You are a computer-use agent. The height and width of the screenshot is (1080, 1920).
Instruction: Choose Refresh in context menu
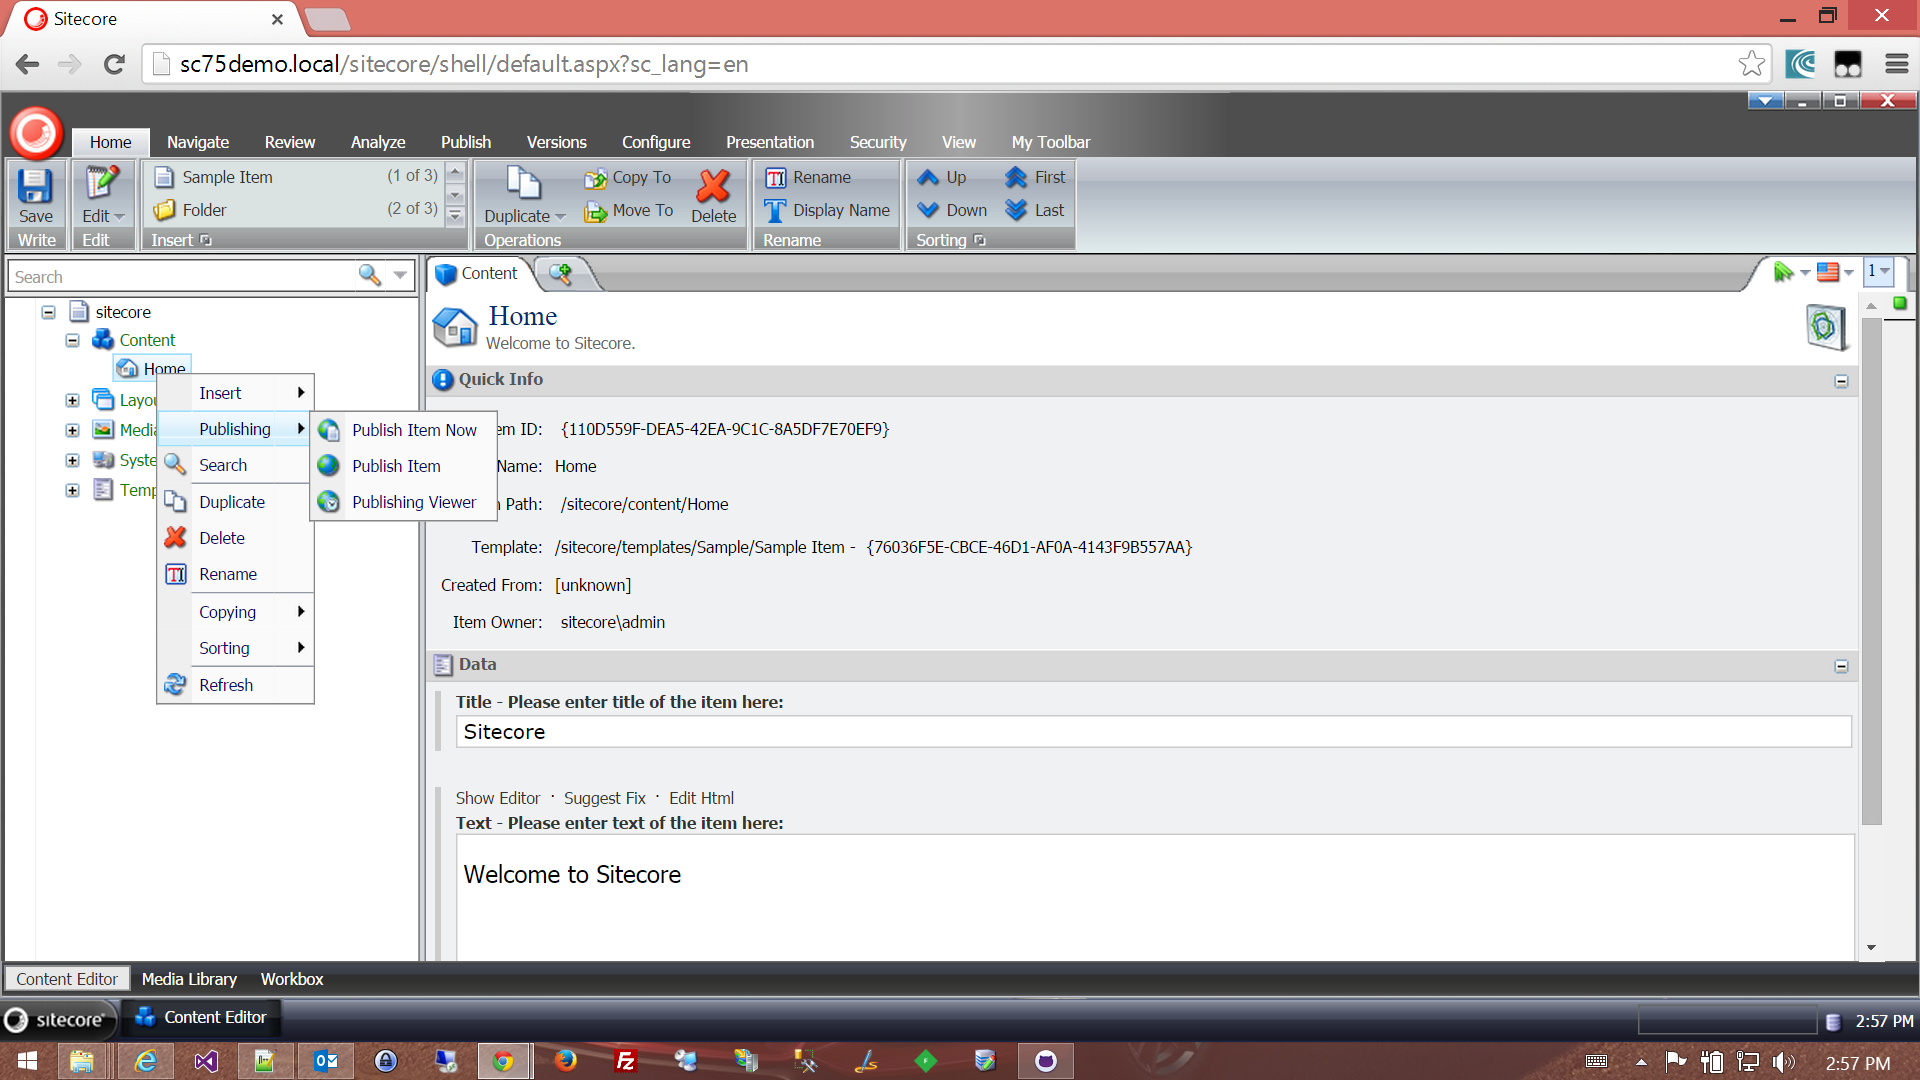click(x=236, y=685)
